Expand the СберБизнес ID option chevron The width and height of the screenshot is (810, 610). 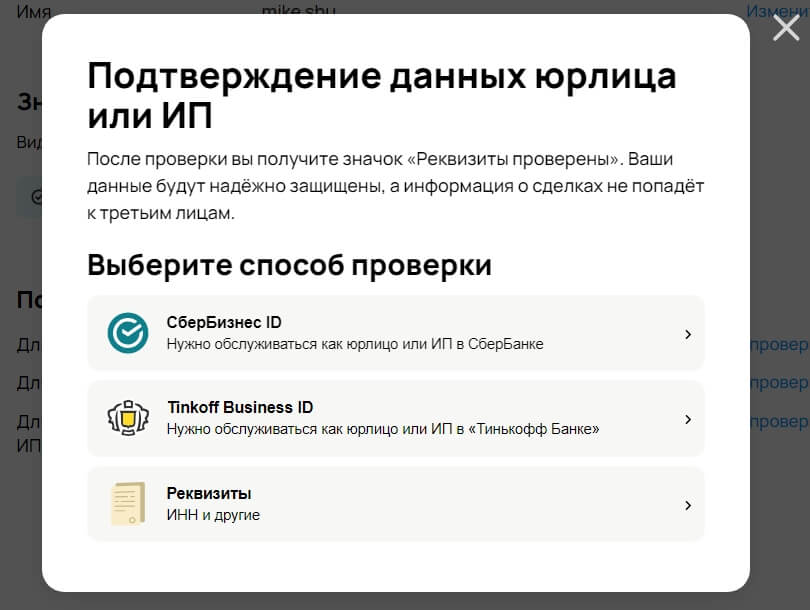click(x=688, y=334)
